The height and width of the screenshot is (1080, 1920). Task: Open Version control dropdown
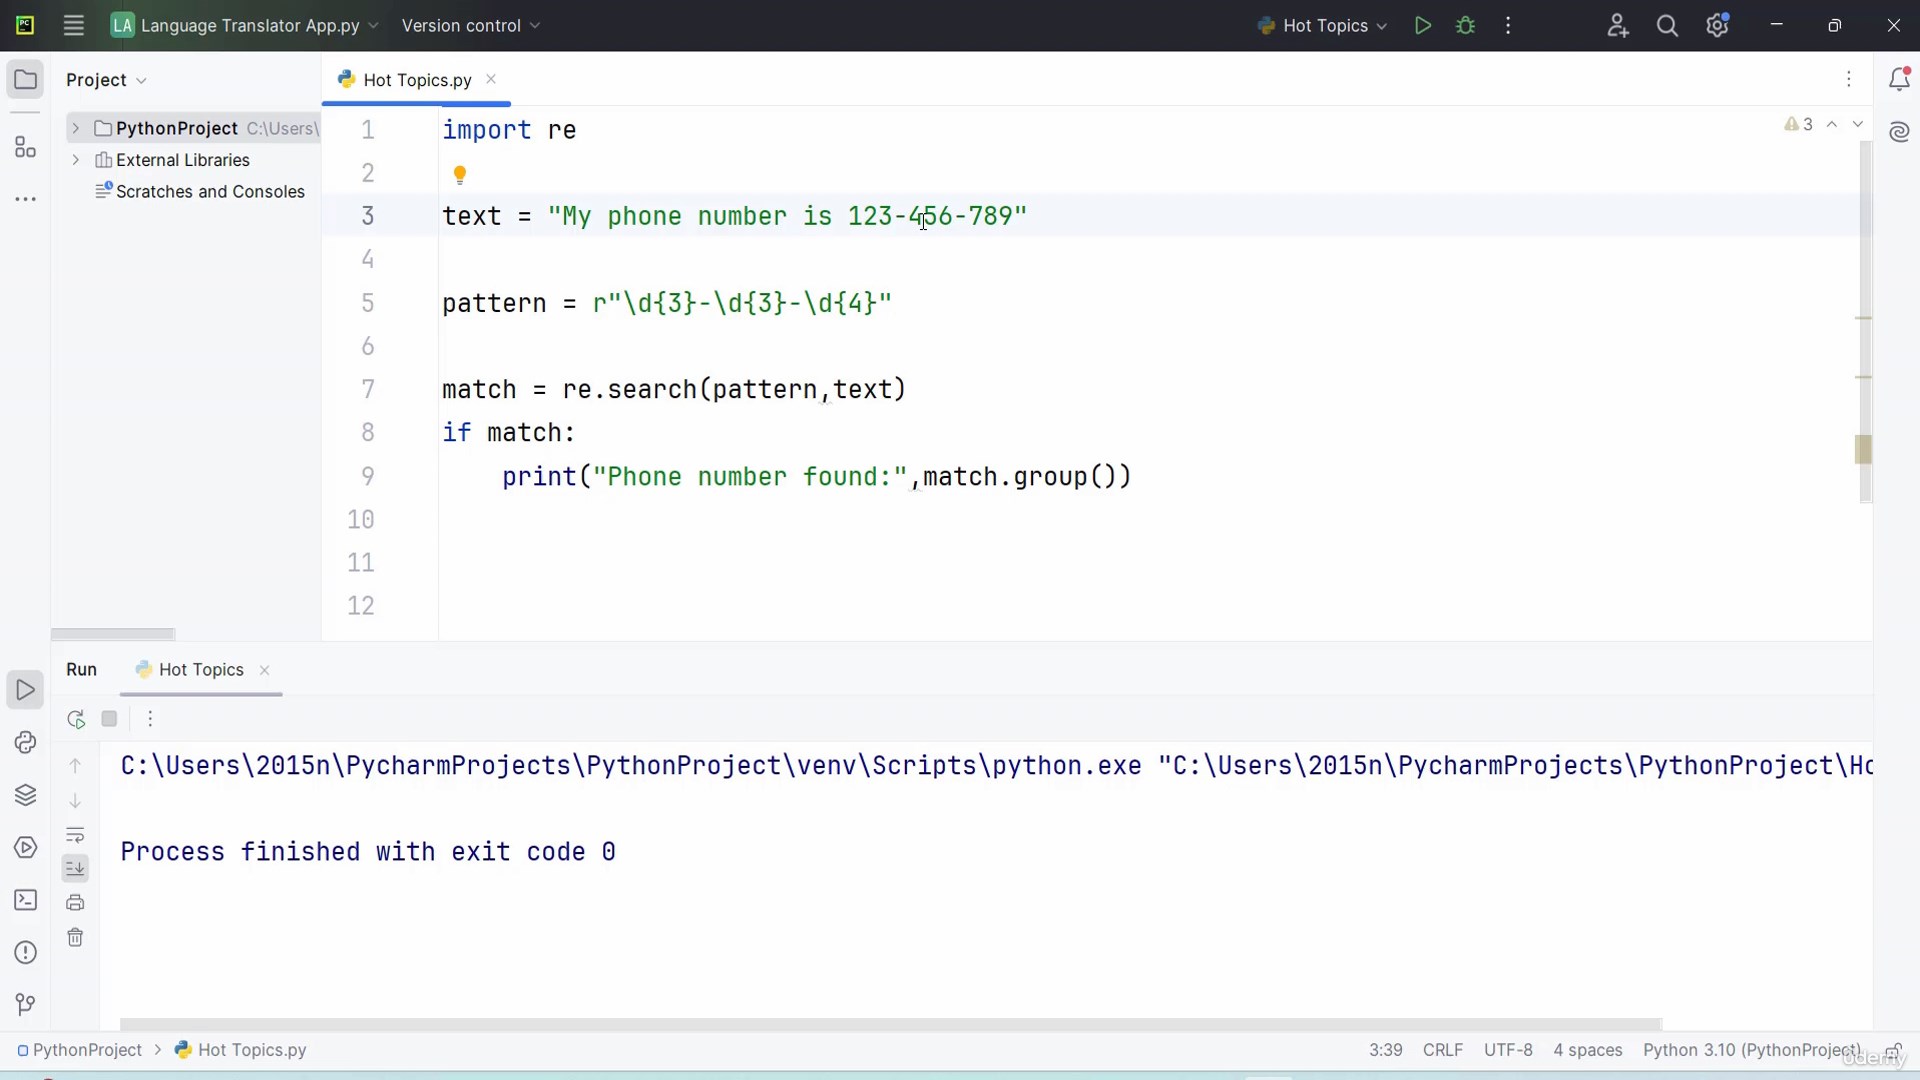470,26
